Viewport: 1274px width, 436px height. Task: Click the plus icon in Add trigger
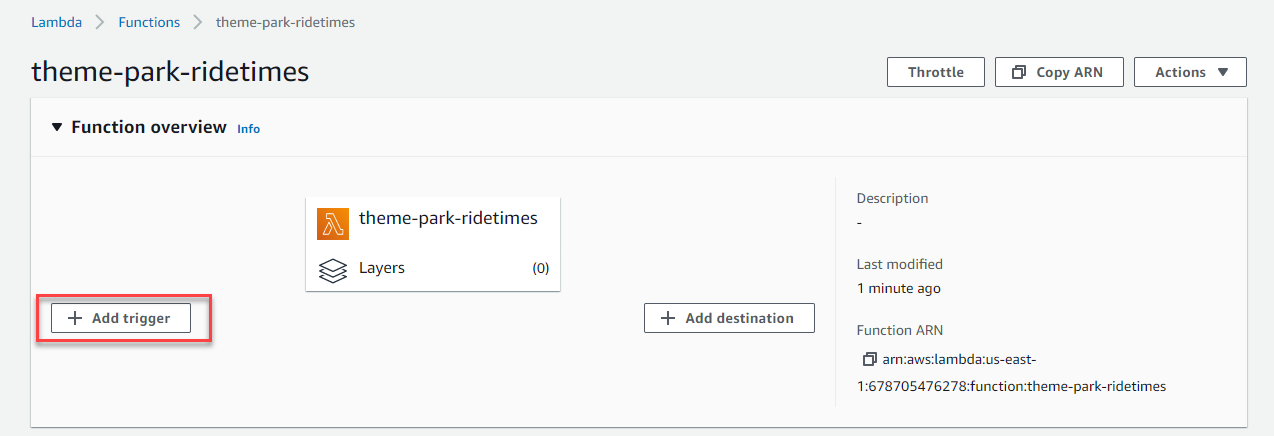pyautogui.click(x=75, y=319)
